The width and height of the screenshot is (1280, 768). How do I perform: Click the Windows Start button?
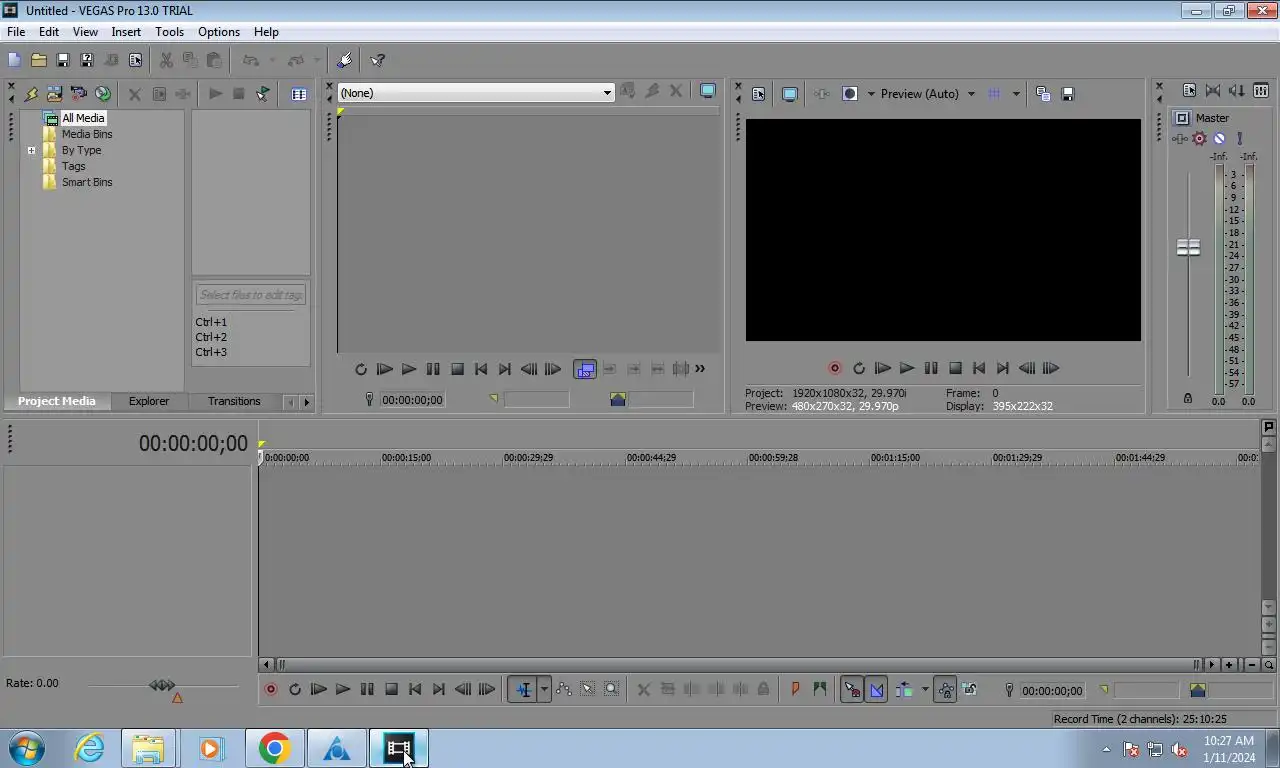pos(26,748)
